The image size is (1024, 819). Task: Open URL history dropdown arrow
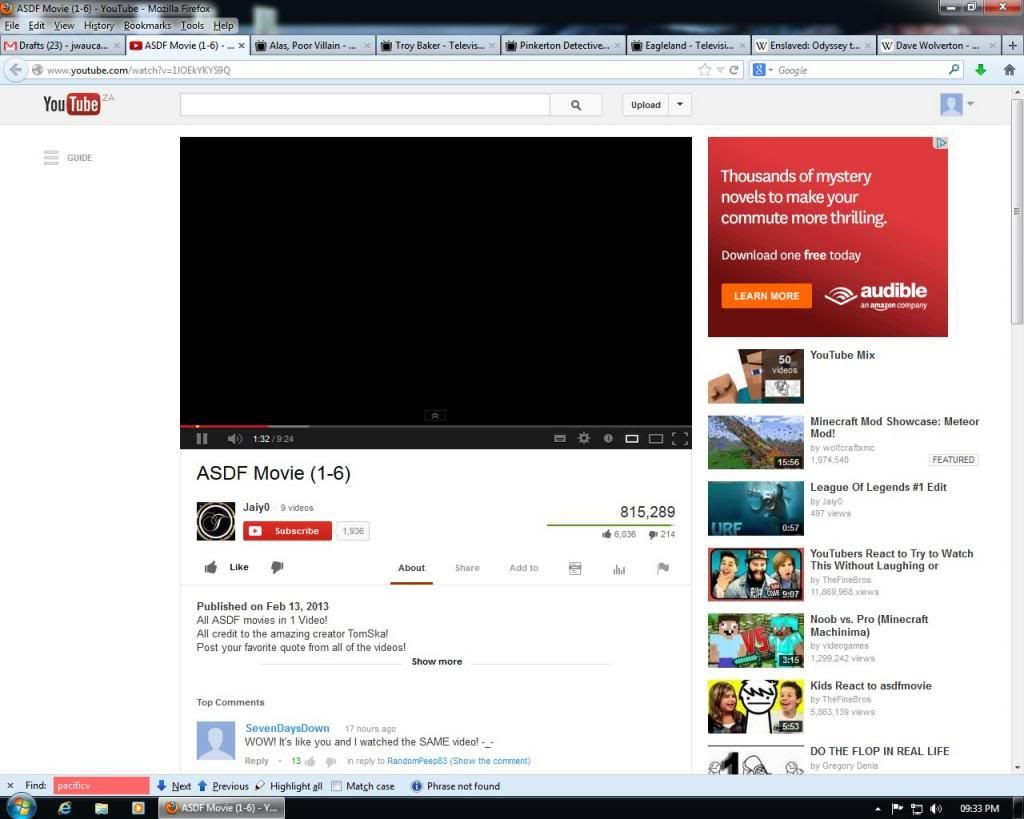click(x=720, y=70)
